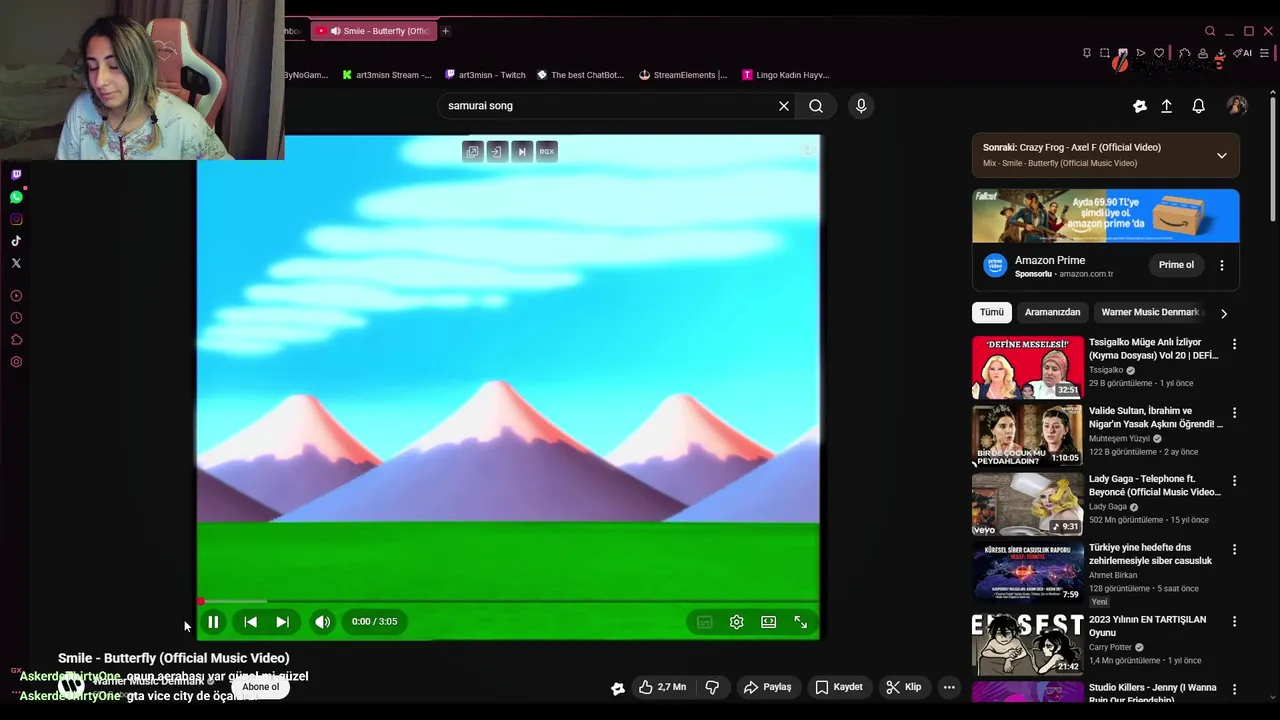This screenshot has height=720, width=1280.
Task: Switch to theater mode
Action: (768, 622)
